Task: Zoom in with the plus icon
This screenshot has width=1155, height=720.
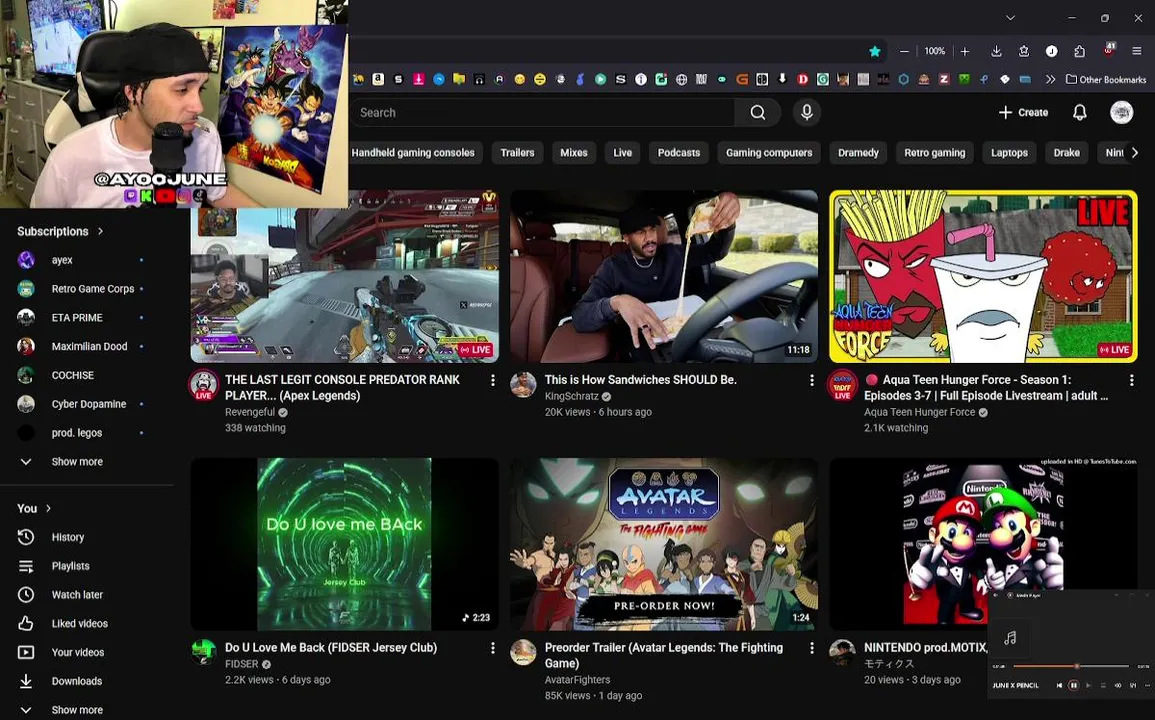Action: 965,51
